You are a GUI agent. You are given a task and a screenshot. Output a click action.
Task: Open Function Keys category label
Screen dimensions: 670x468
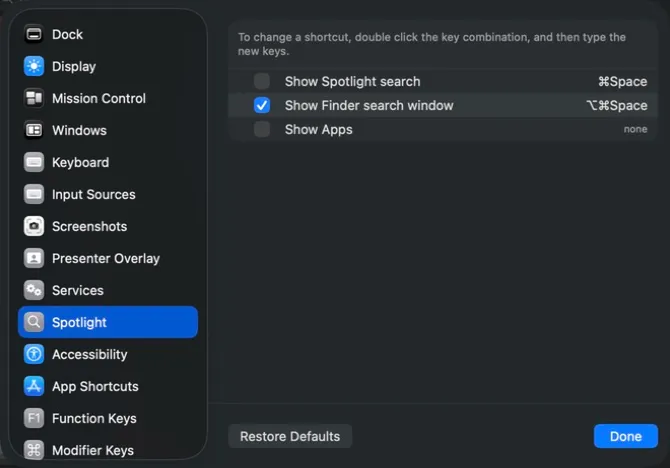click(x=94, y=419)
